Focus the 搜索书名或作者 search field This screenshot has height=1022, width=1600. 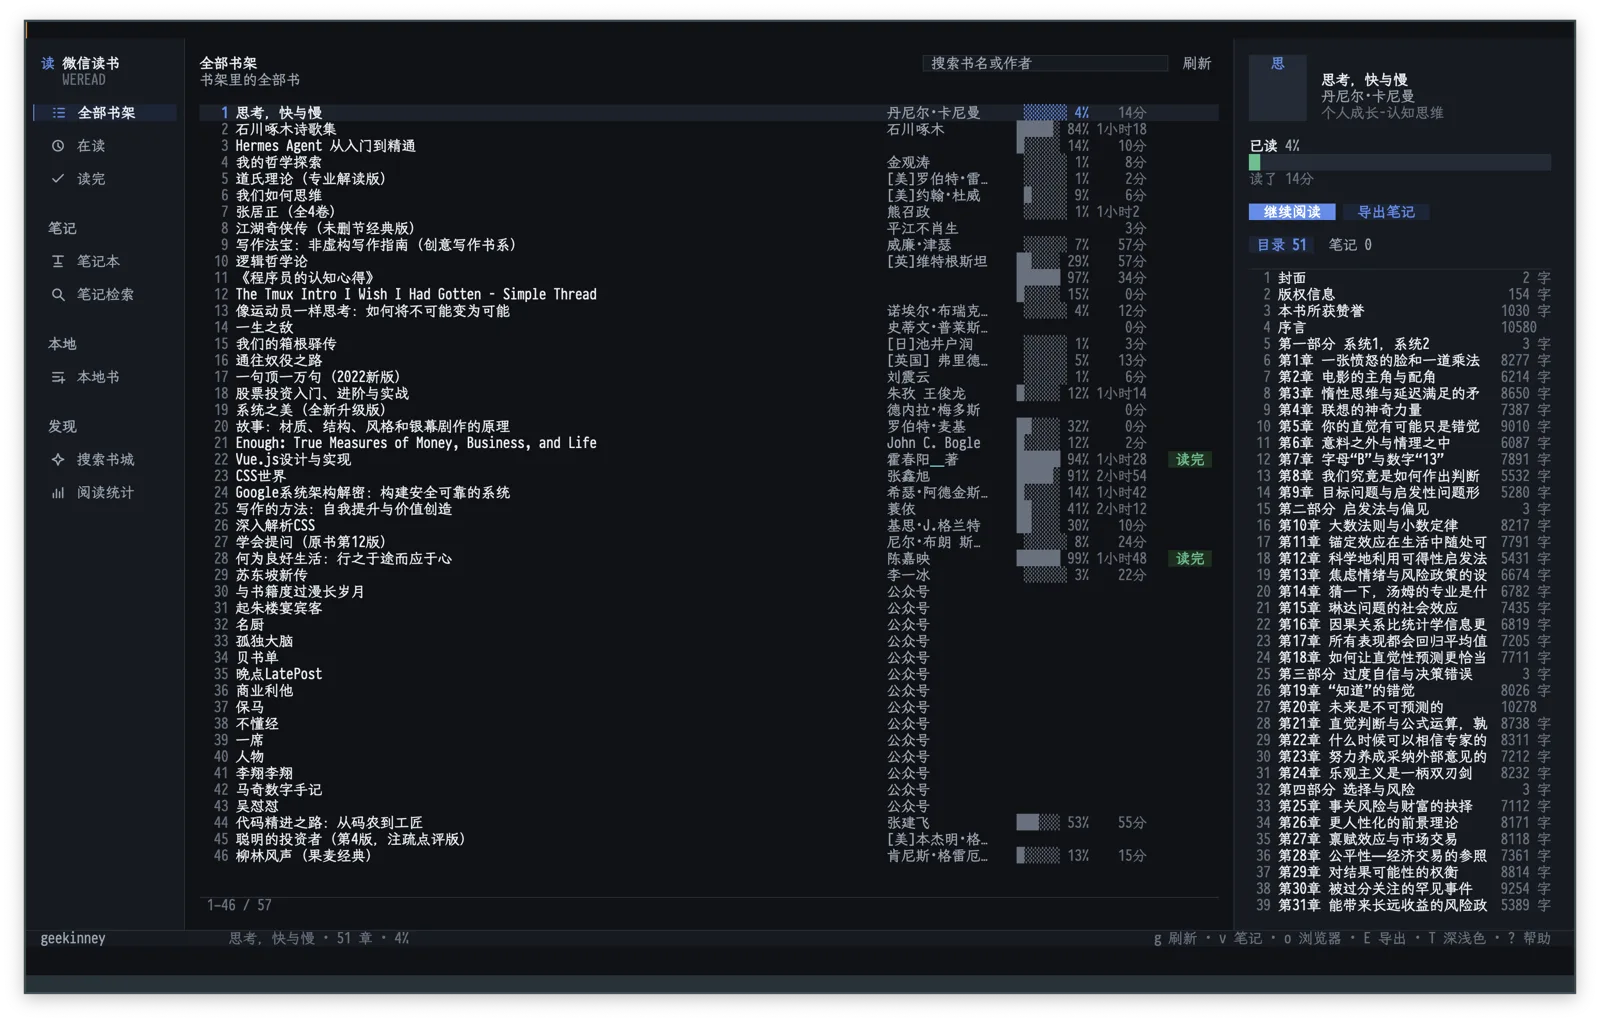pyautogui.click(x=1045, y=63)
